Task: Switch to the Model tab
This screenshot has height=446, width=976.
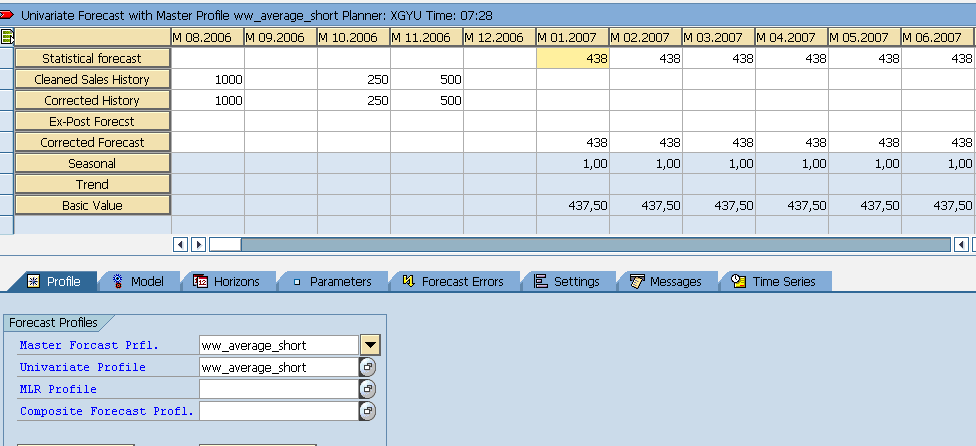Action: (138, 282)
